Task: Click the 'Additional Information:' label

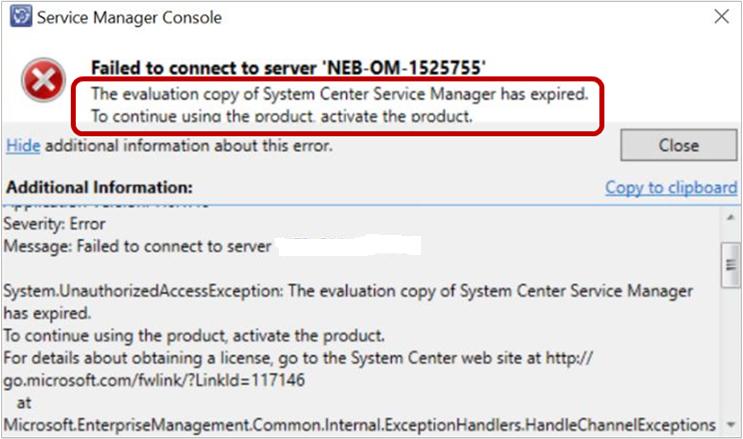Action: (100, 187)
